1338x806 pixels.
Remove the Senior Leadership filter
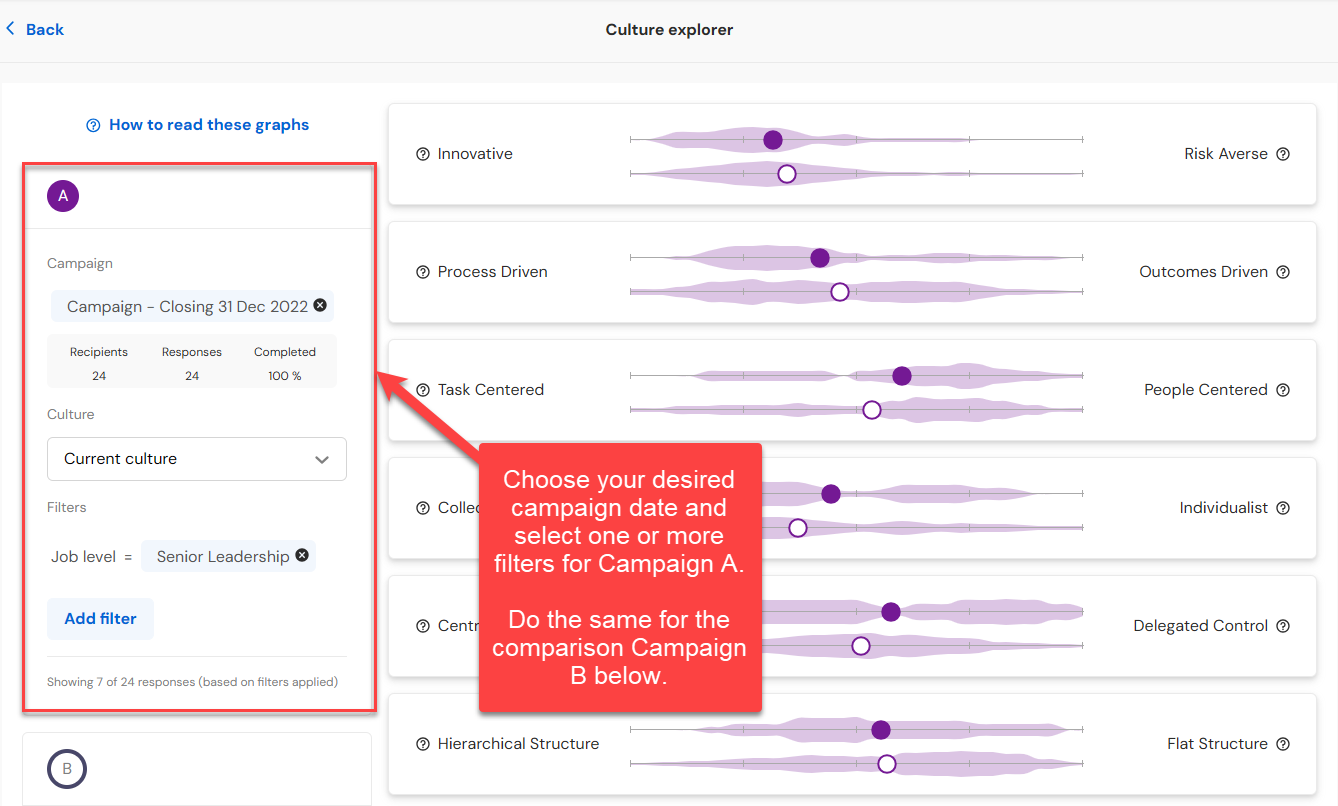tap(302, 555)
